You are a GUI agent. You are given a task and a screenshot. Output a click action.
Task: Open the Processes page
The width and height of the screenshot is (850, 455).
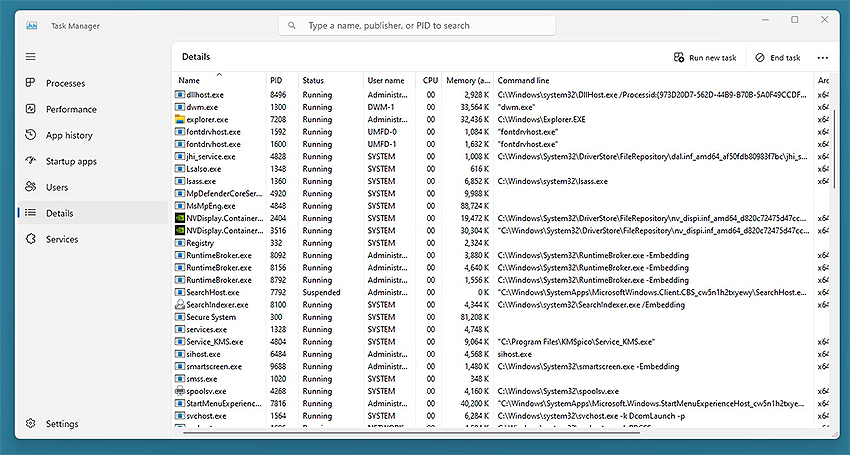pyautogui.click(x=93, y=83)
